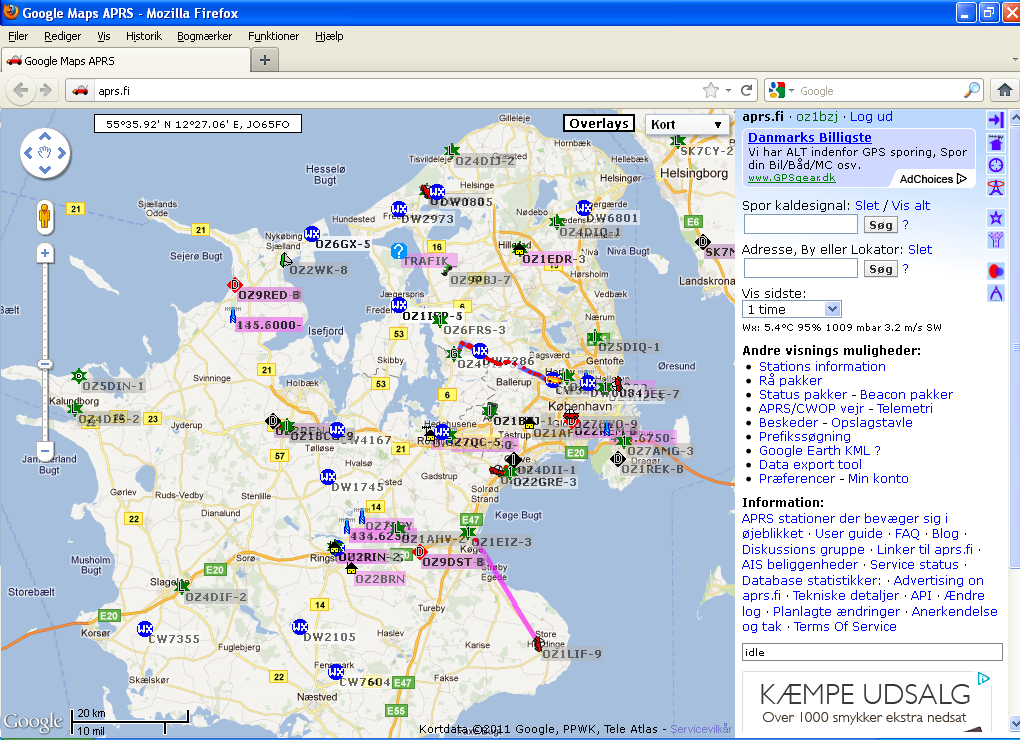The height and width of the screenshot is (740, 1020).
Task: Open the Rå pakker link
Action: click(790, 381)
